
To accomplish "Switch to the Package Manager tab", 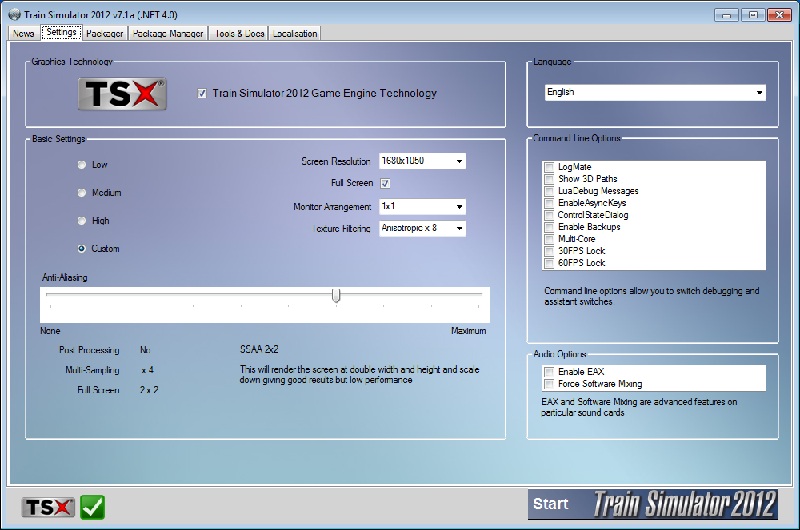I will coord(168,33).
